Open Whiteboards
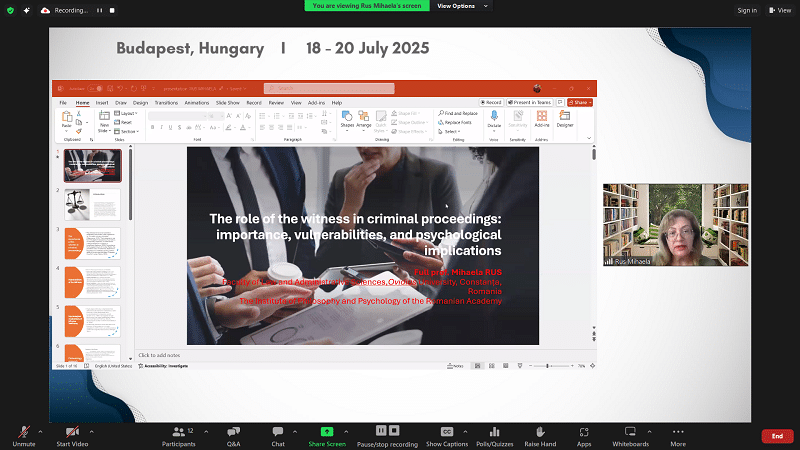The height and width of the screenshot is (450, 800). coord(630,434)
